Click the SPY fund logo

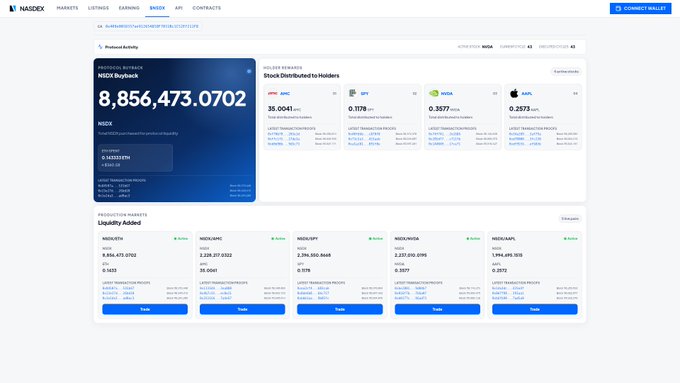pos(353,93)
